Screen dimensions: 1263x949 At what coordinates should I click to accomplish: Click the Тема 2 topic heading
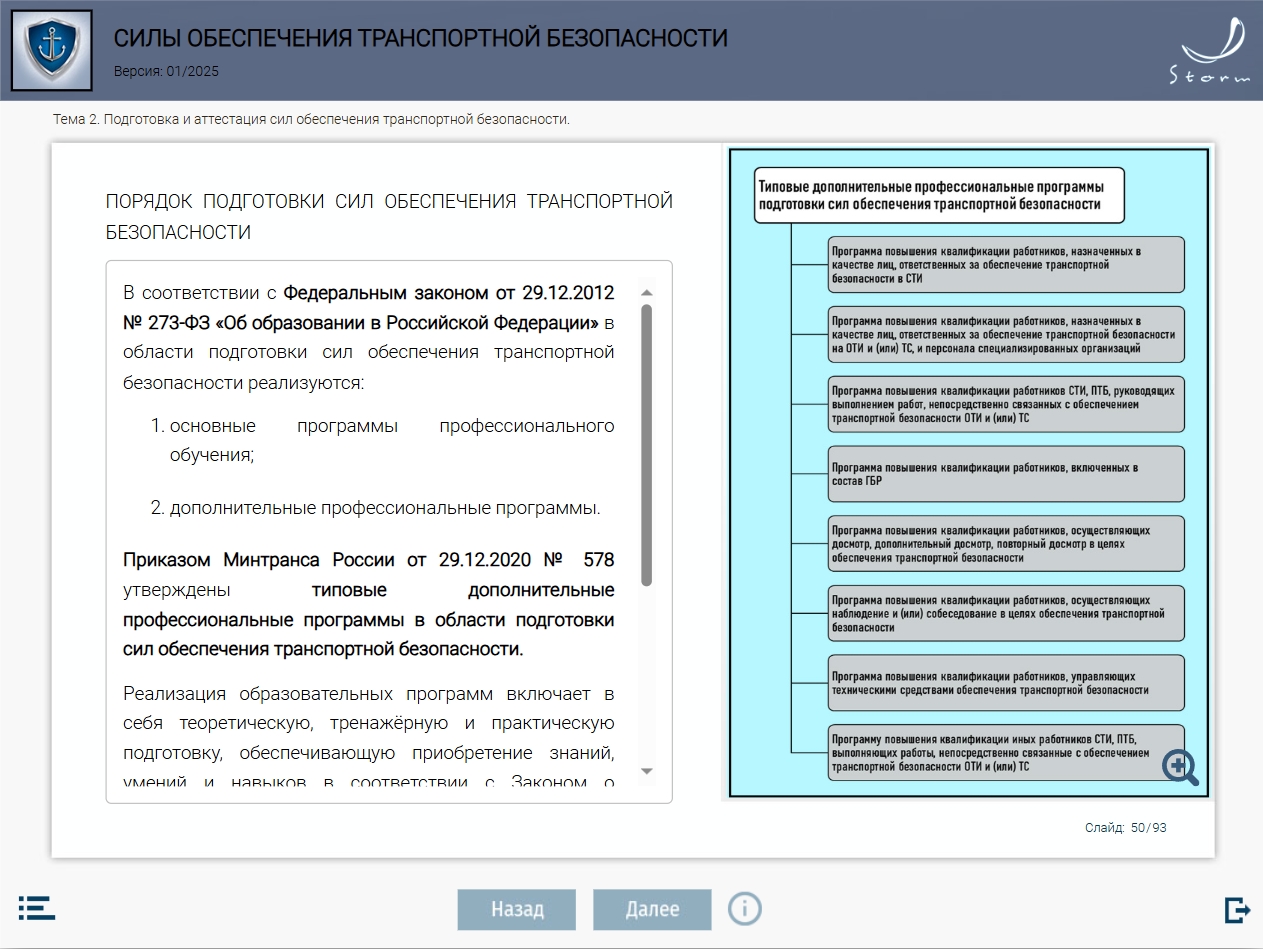pyautogui.click(x=311, y=119)
